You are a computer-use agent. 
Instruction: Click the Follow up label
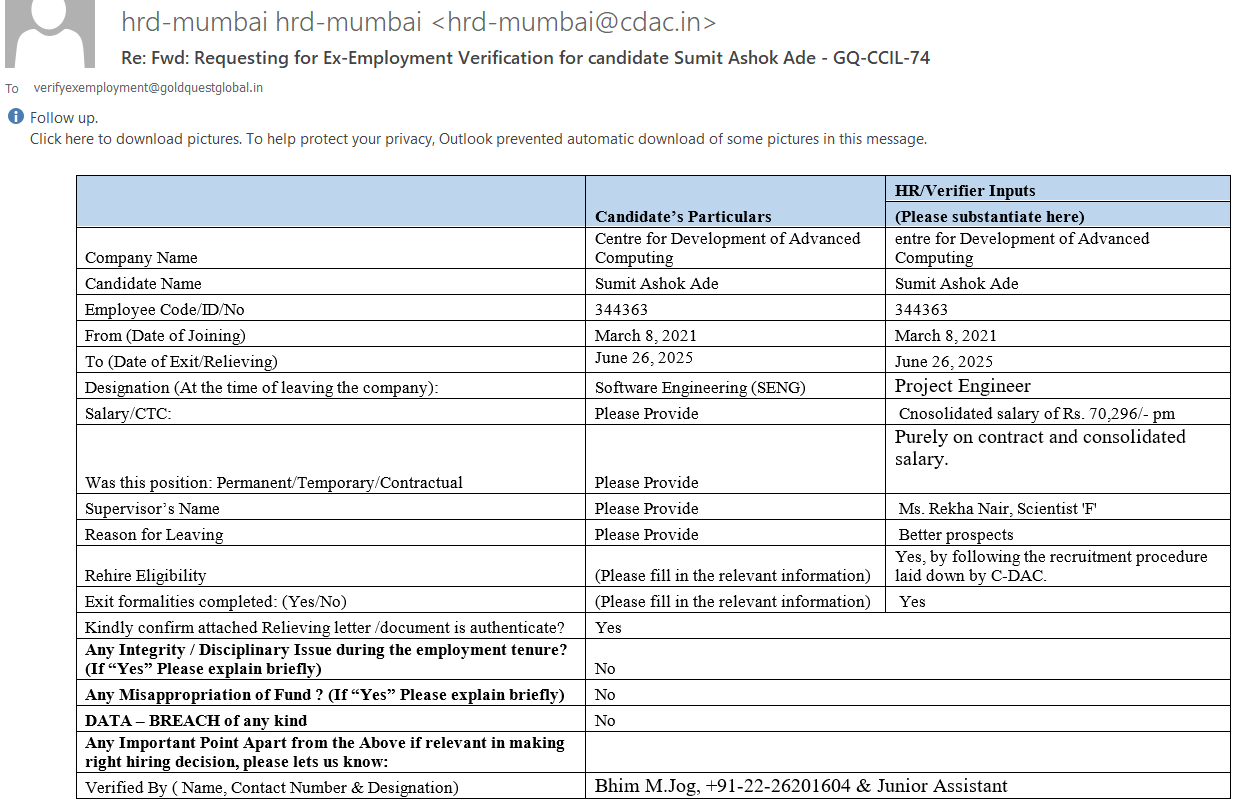[x=64, y=117]
